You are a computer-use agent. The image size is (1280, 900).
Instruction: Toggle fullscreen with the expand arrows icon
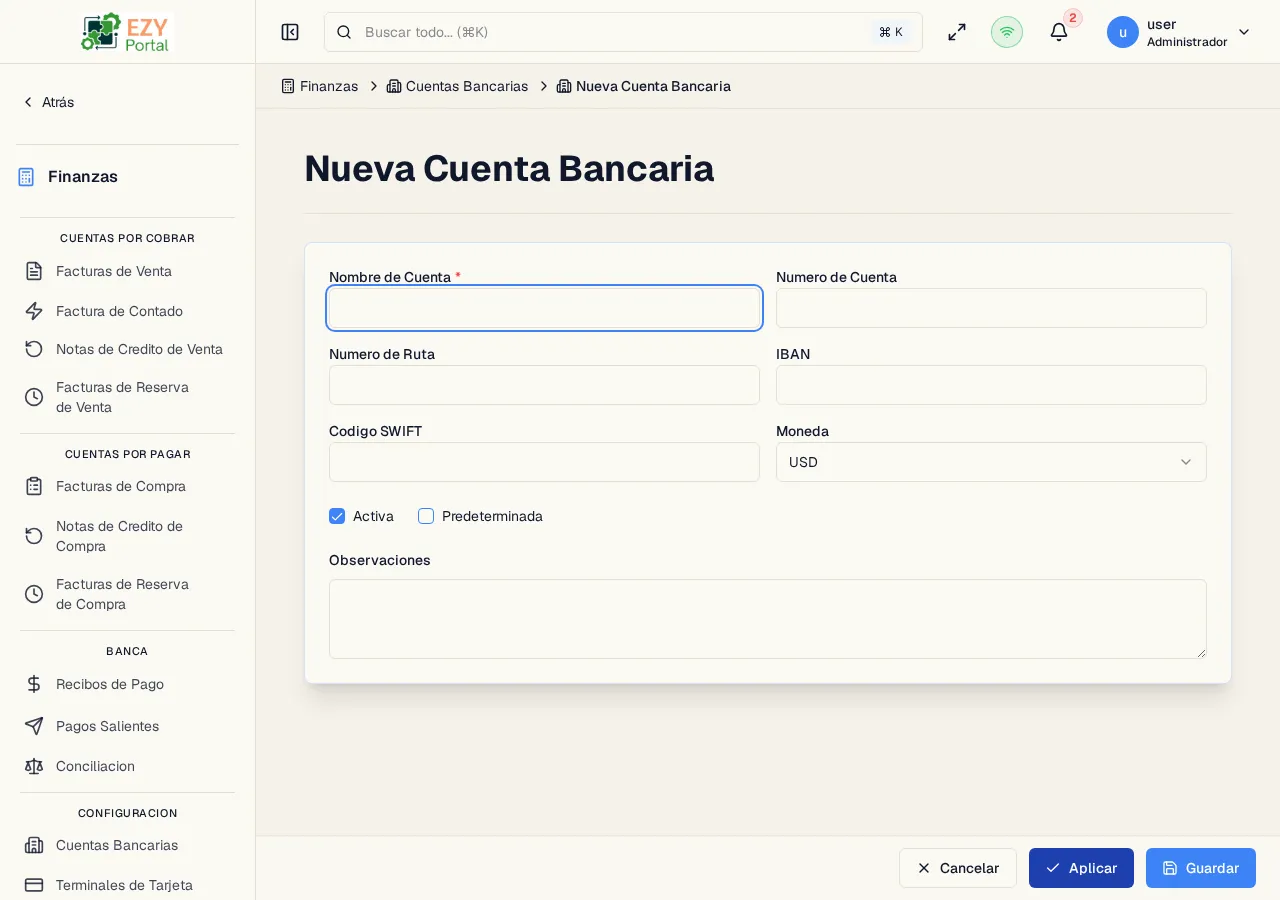point(957,32)
